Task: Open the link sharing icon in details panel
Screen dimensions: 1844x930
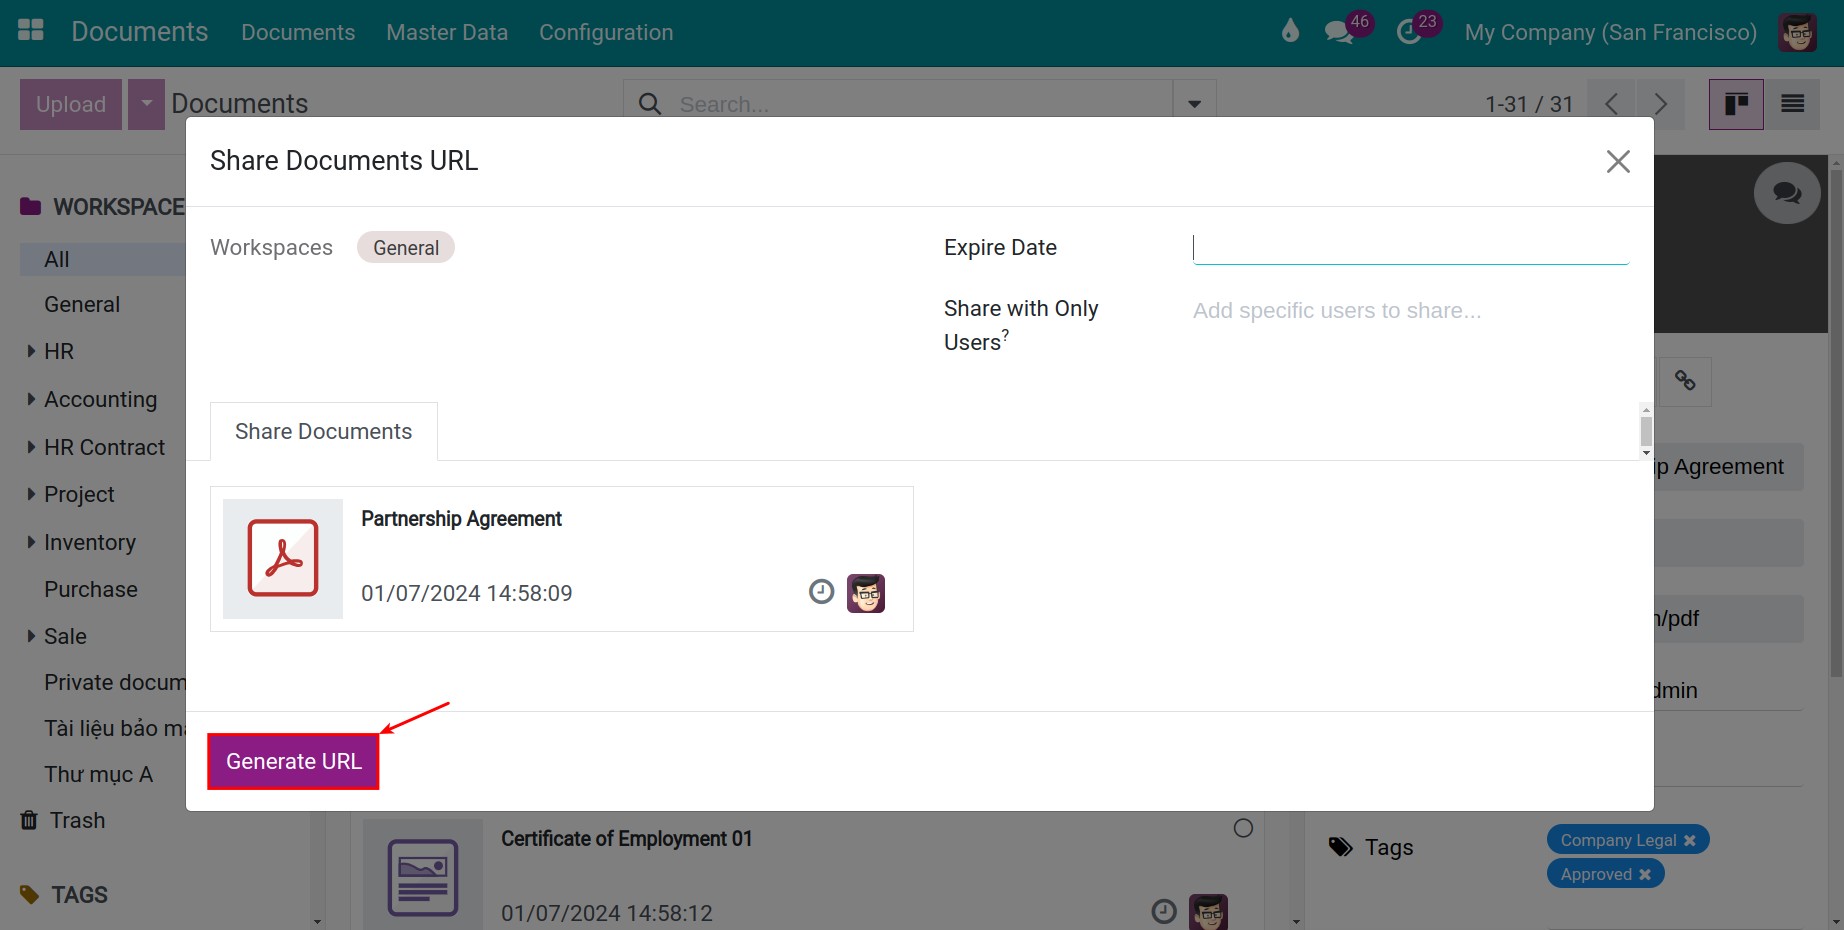Action: pos(1686,381)
